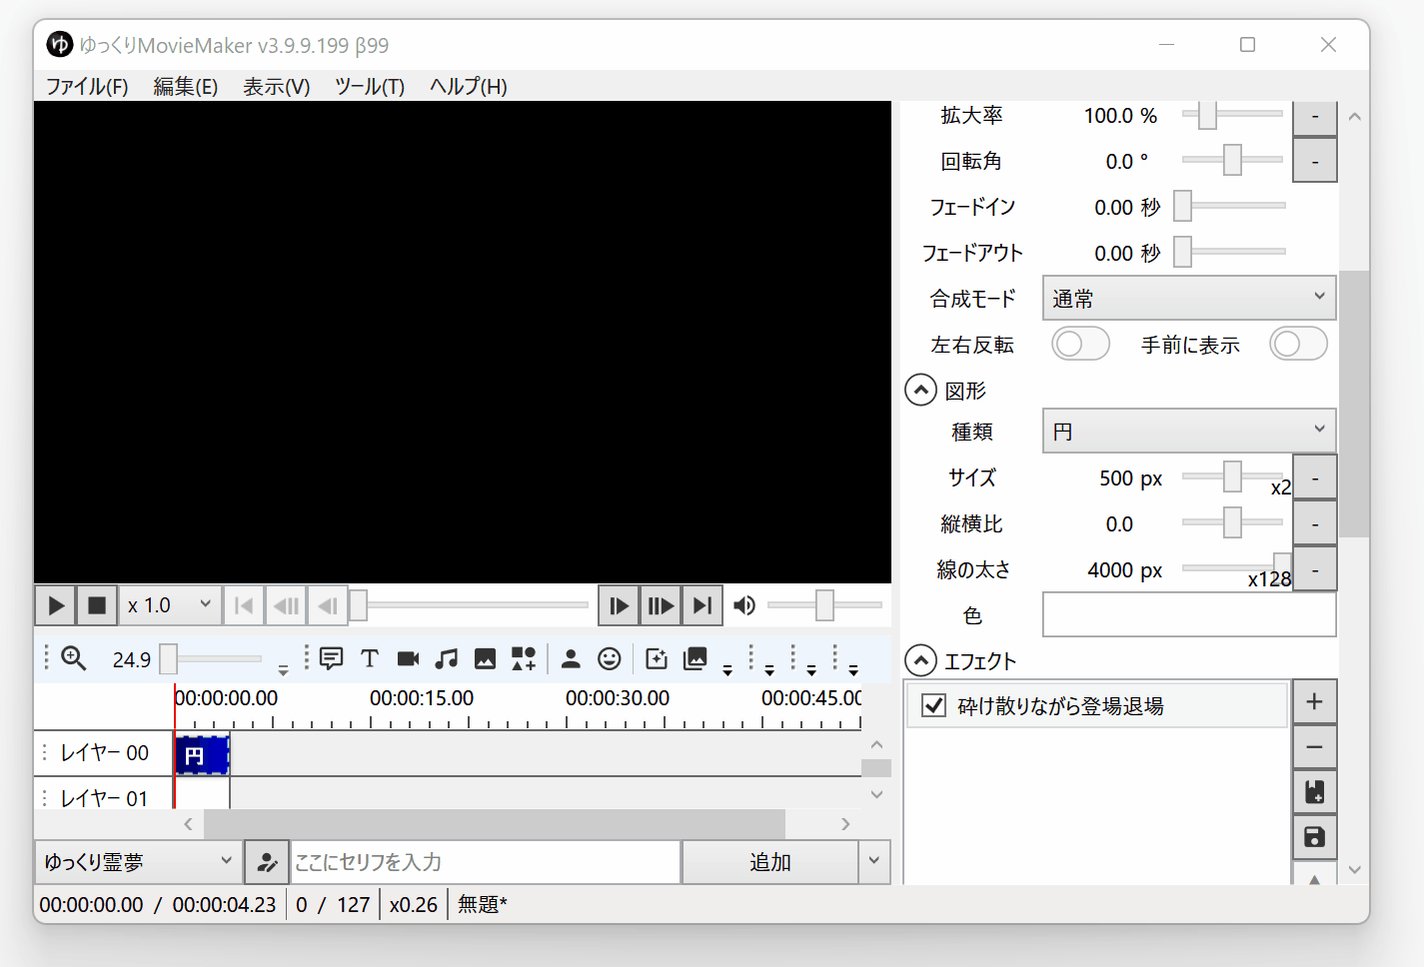1424x967 pixels.
Task: Open 表示(V) menu
Action: (277, 87)
